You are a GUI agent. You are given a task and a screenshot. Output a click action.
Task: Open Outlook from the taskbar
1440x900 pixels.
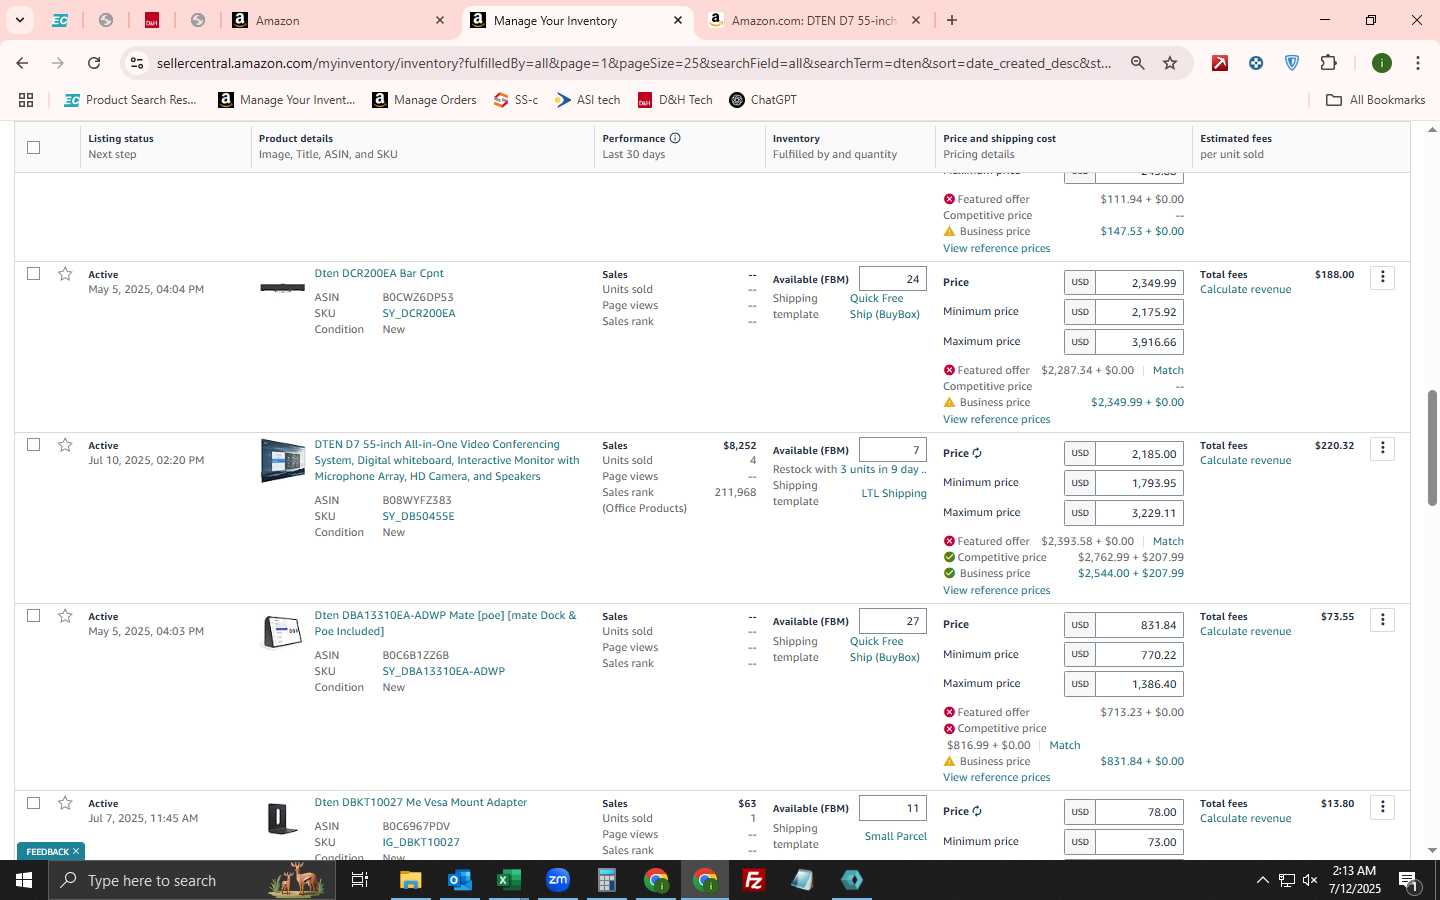pos(459,880)
